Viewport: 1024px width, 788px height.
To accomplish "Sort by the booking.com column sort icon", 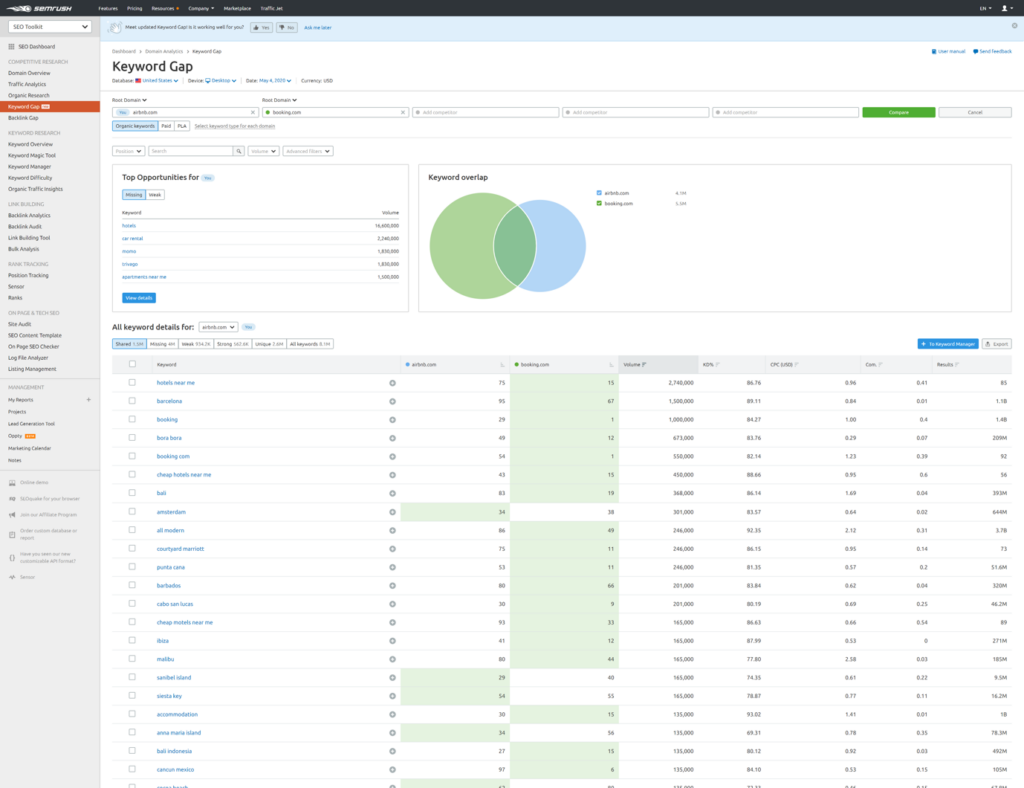I will pos(611,365).
